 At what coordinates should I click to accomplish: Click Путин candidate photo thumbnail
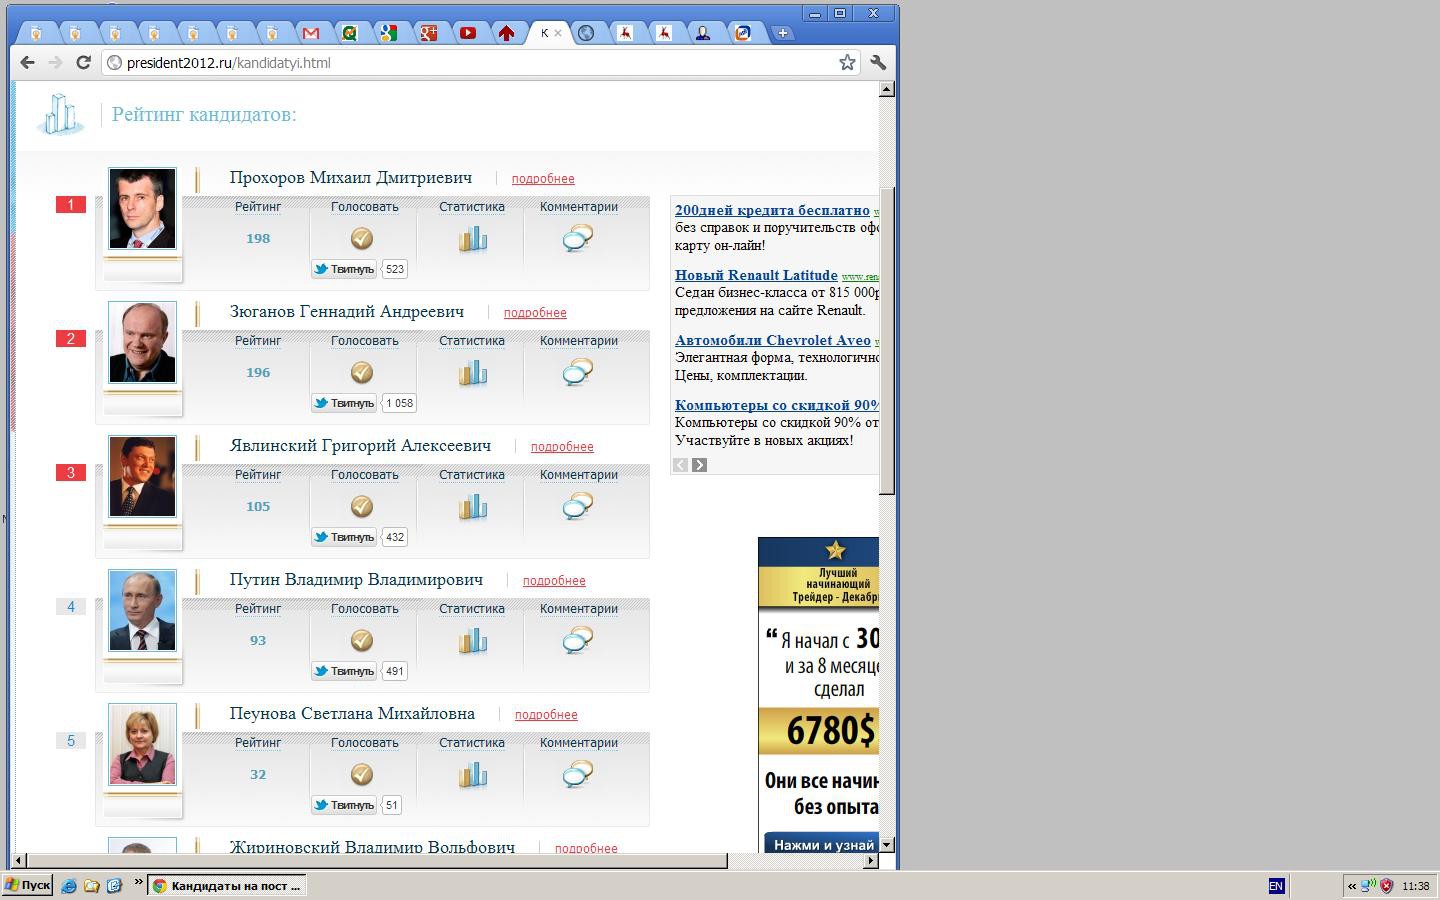(142, 610)
